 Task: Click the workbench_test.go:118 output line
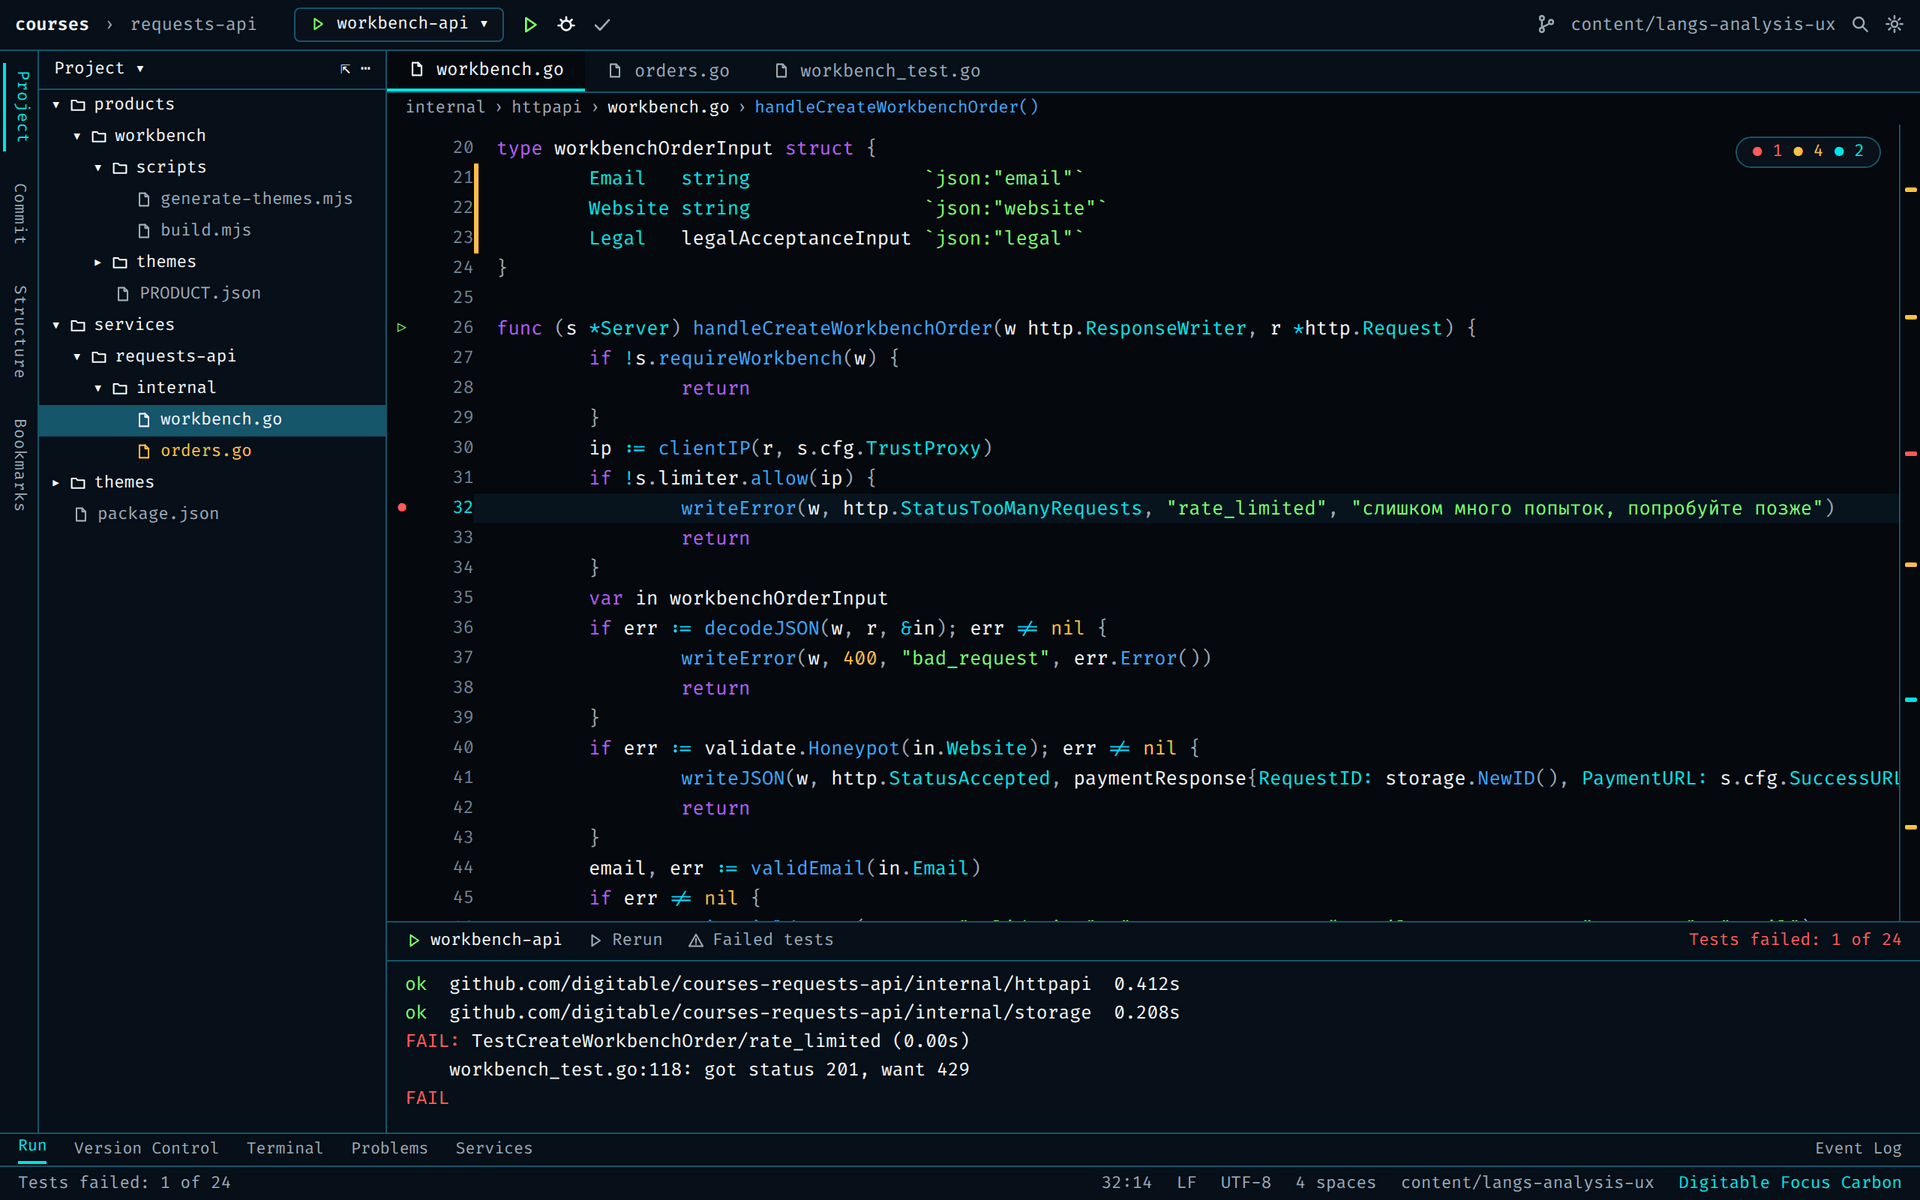(x=709, y=1070)
